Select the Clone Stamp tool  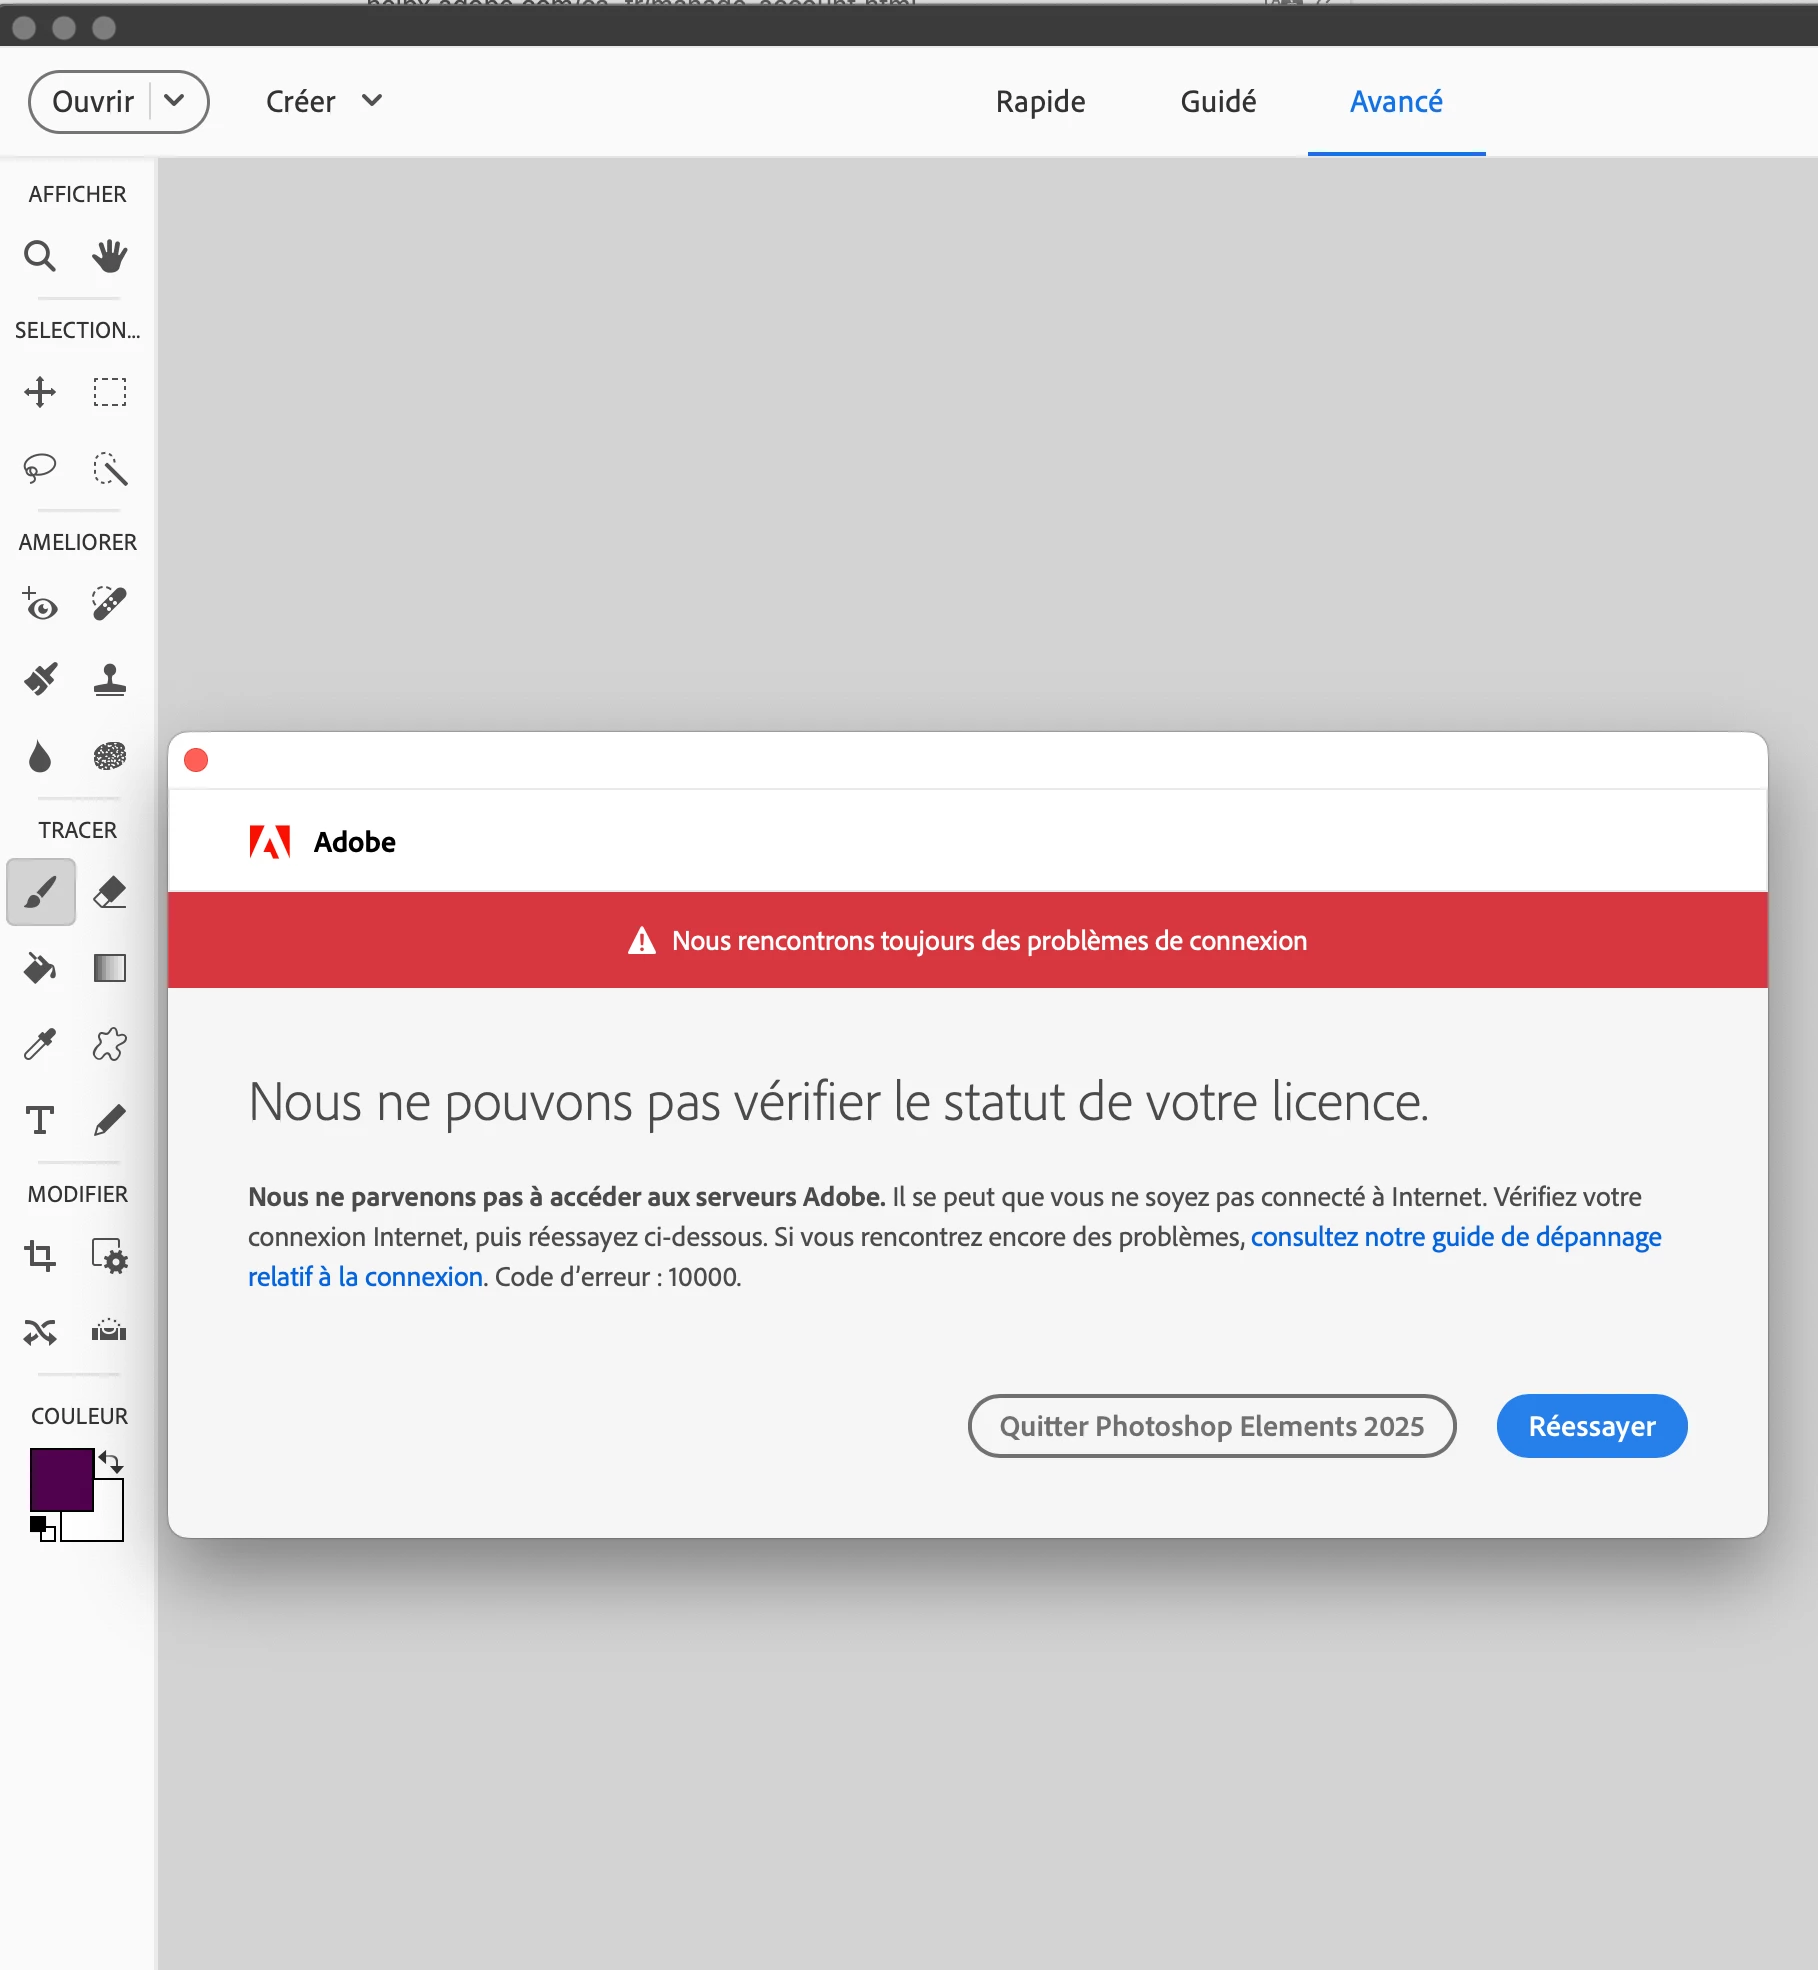(110, 680)
